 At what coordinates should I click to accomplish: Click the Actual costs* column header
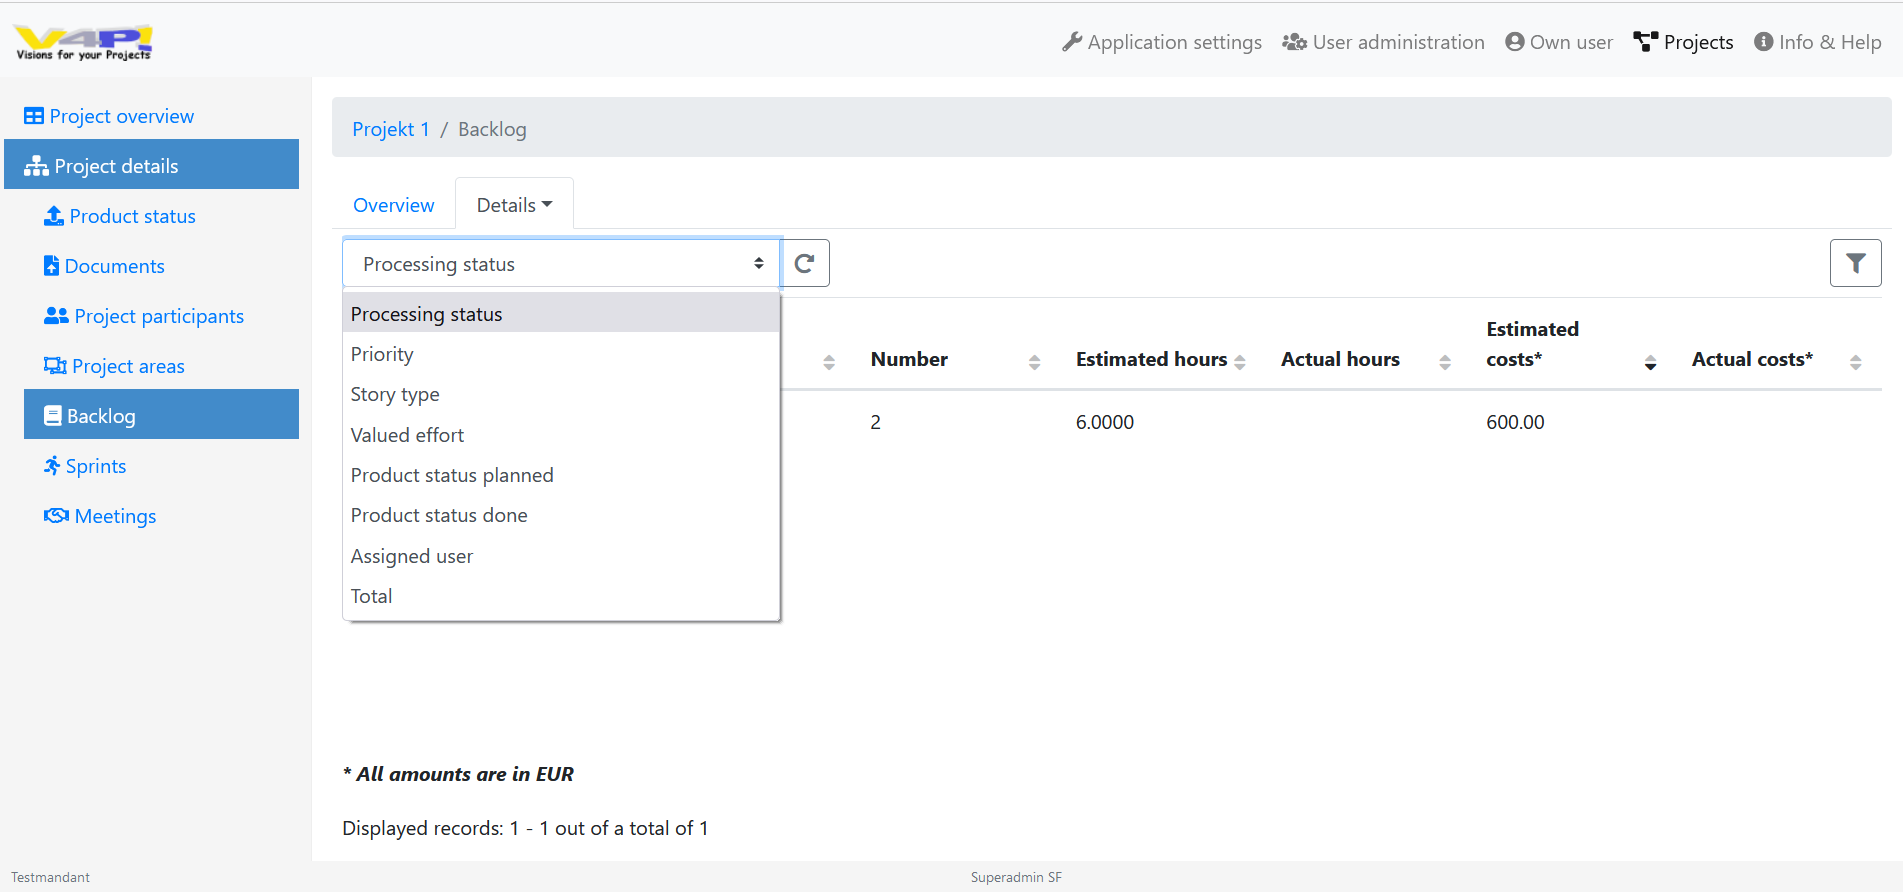pos(1752,359)
